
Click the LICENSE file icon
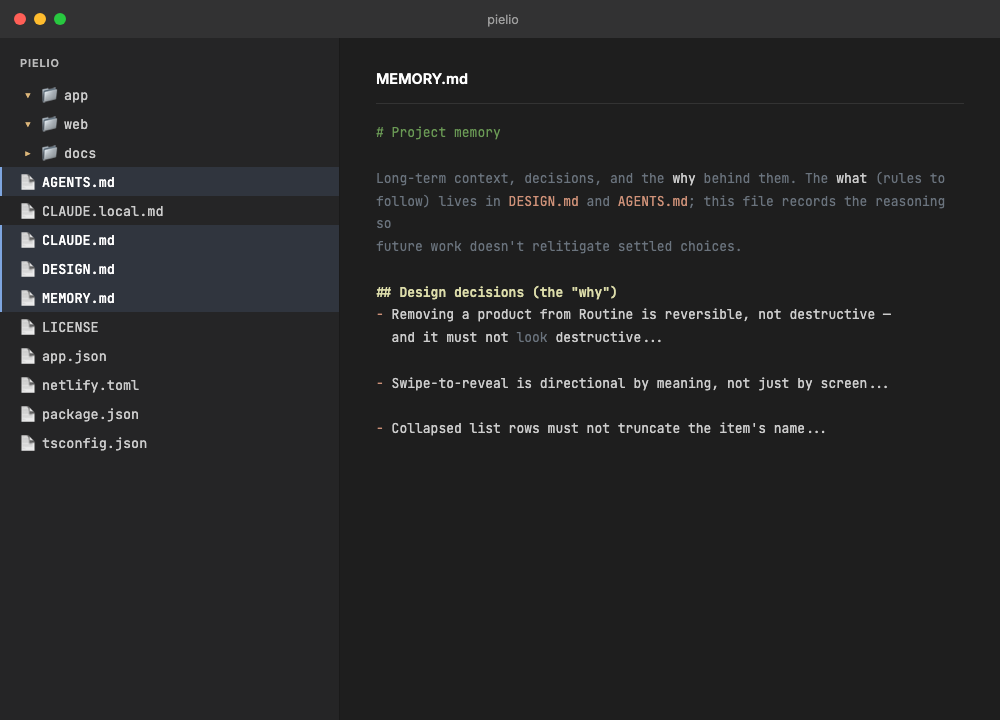[x=27, y=327]
